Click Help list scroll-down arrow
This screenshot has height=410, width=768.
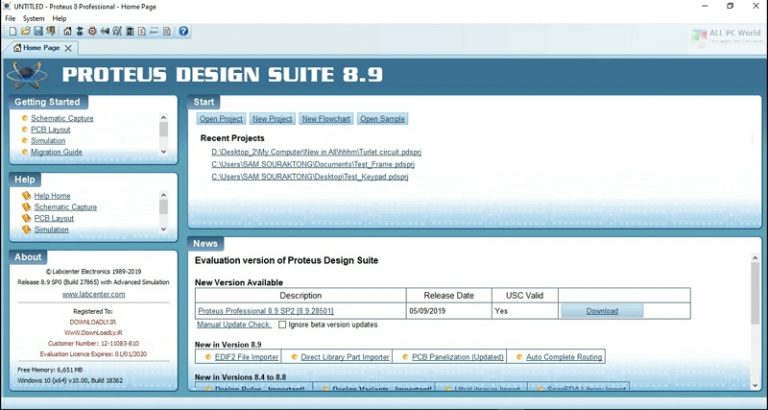(x=164, y=229)
